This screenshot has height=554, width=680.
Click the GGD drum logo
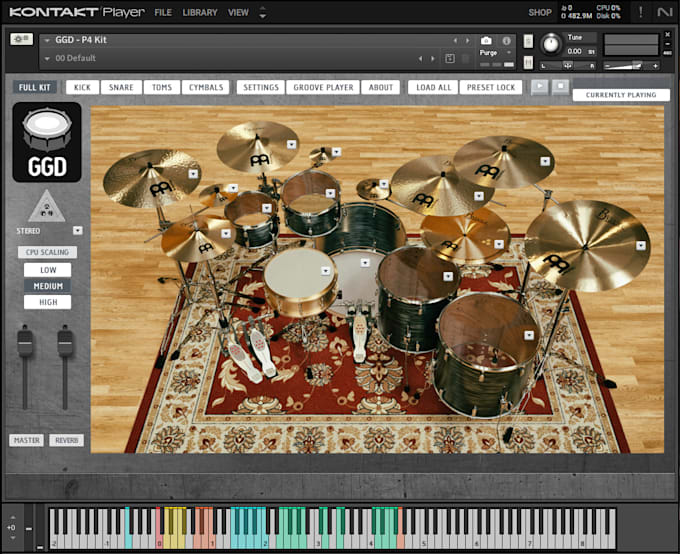tap(47, 142)
